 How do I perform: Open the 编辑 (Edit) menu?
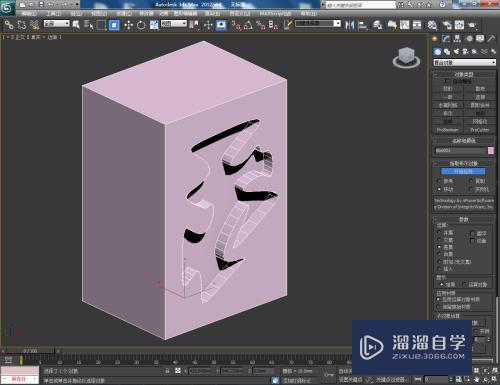click(x=29, y=14)
